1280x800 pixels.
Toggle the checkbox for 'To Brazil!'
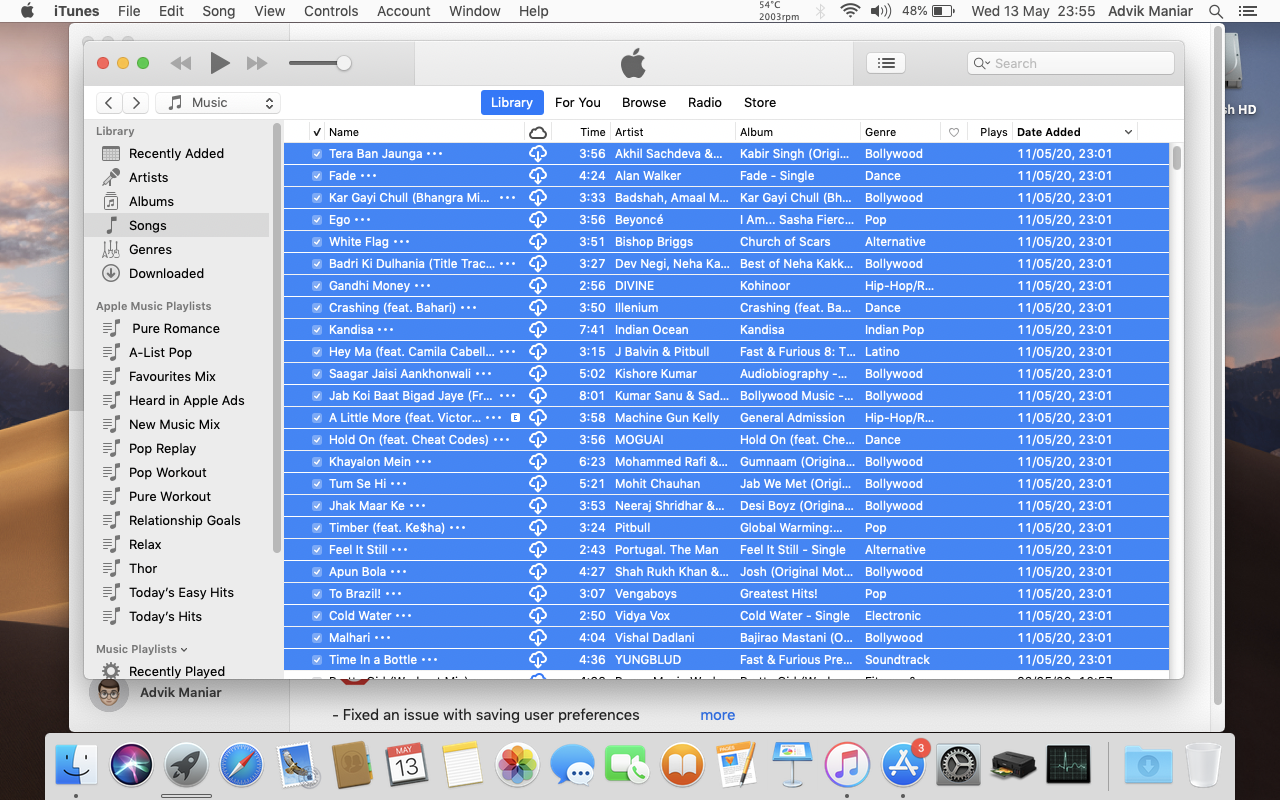317,594
